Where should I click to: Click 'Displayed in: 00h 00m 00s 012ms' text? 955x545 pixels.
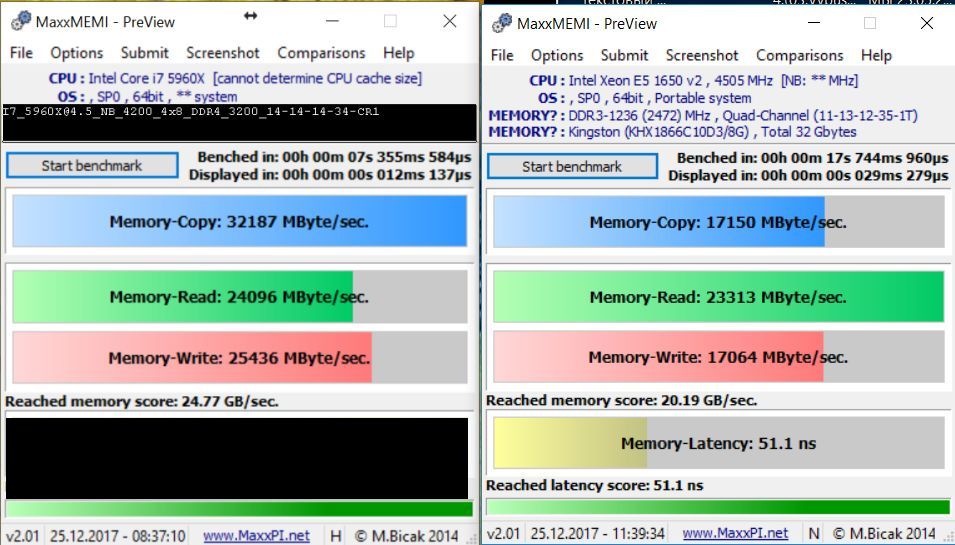[330, 175]
